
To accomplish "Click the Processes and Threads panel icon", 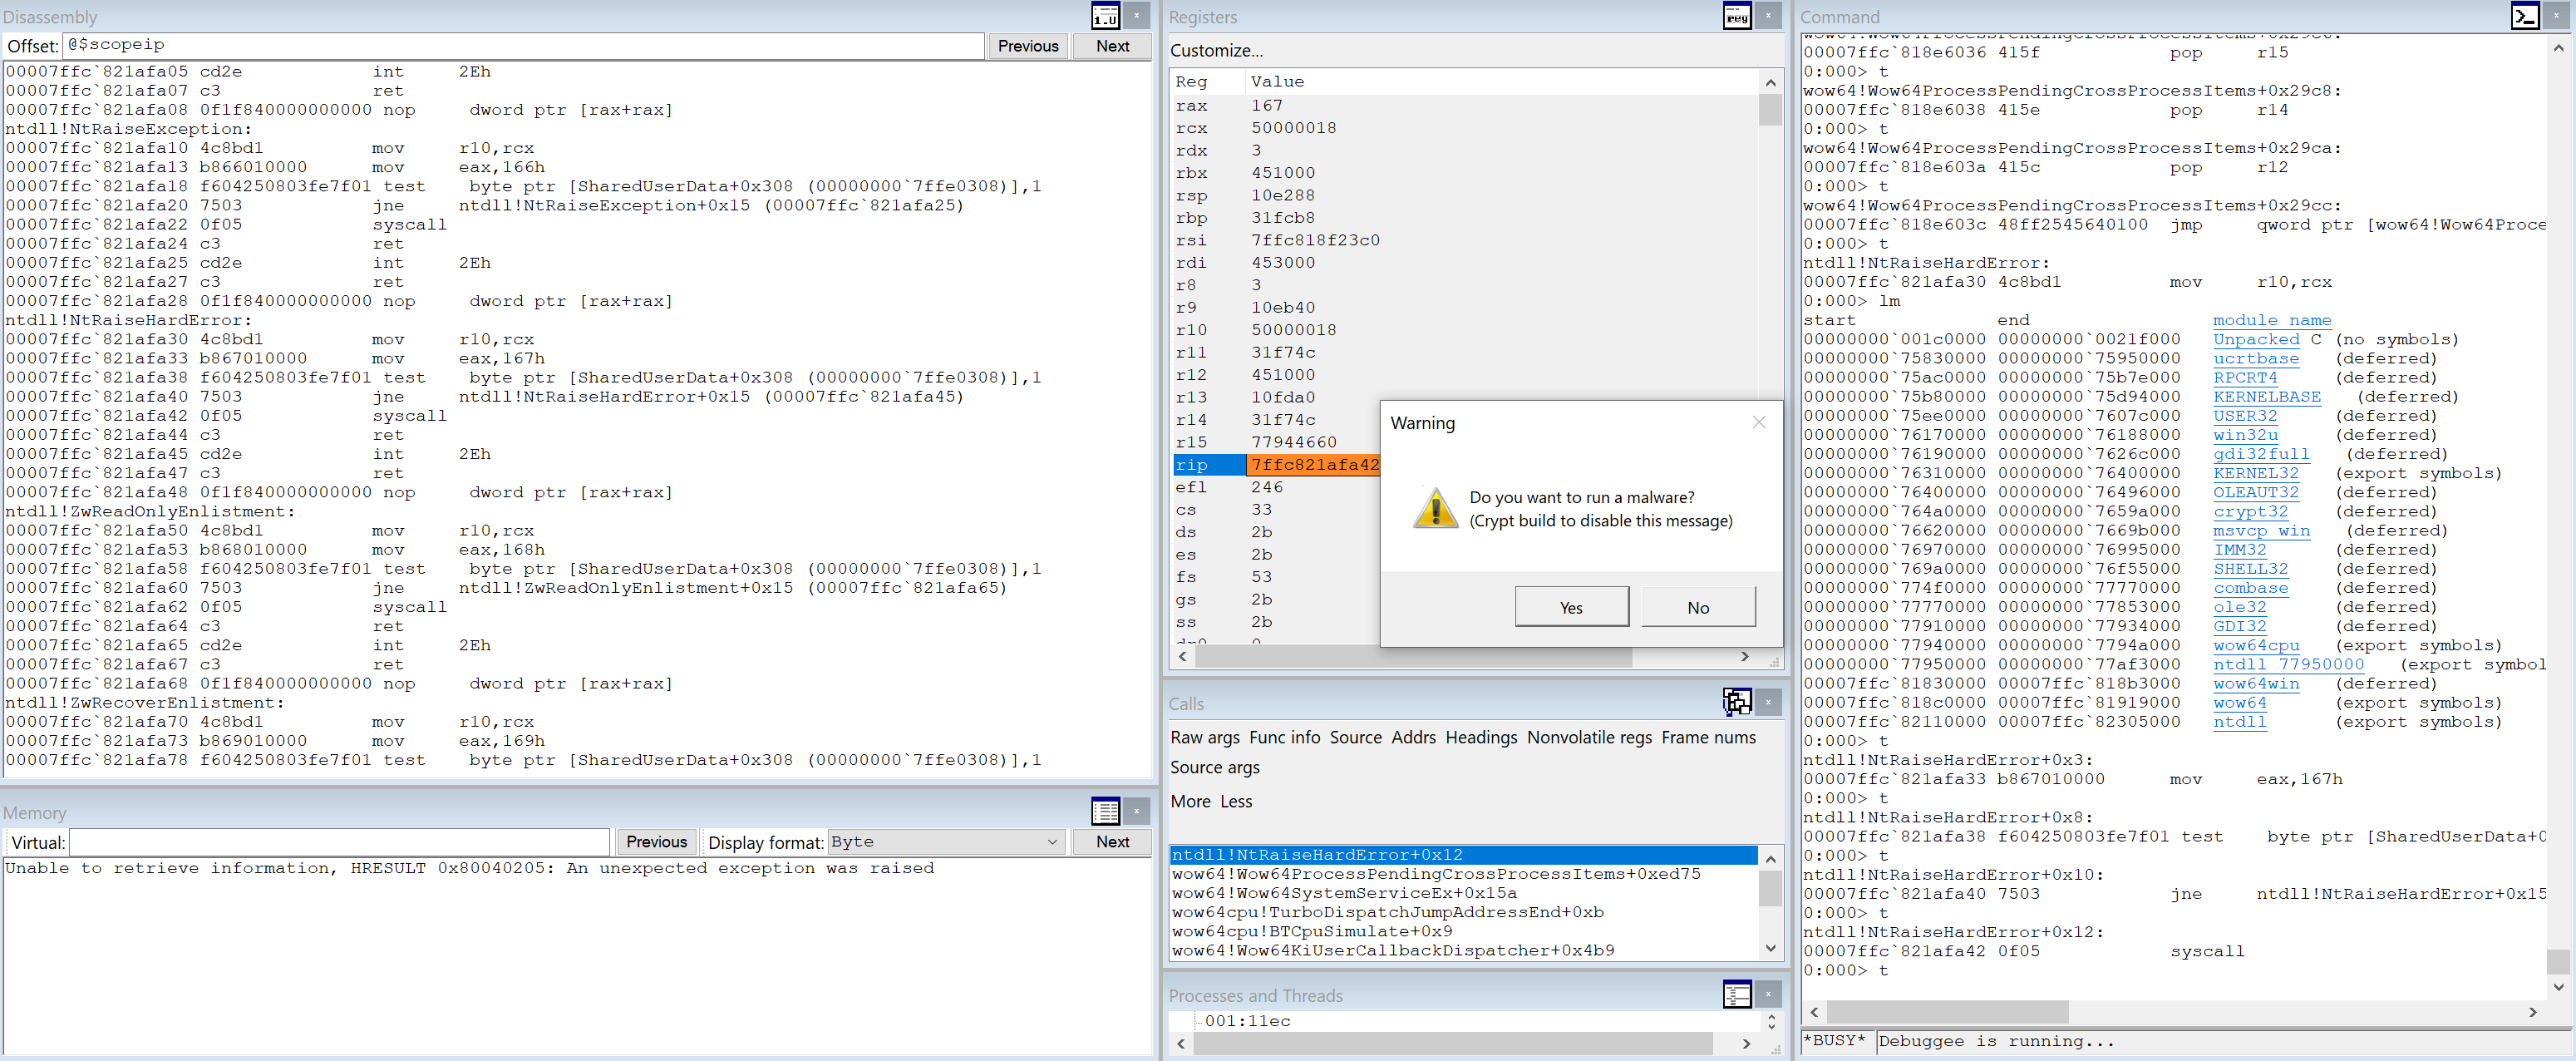I will [1737, 994].
